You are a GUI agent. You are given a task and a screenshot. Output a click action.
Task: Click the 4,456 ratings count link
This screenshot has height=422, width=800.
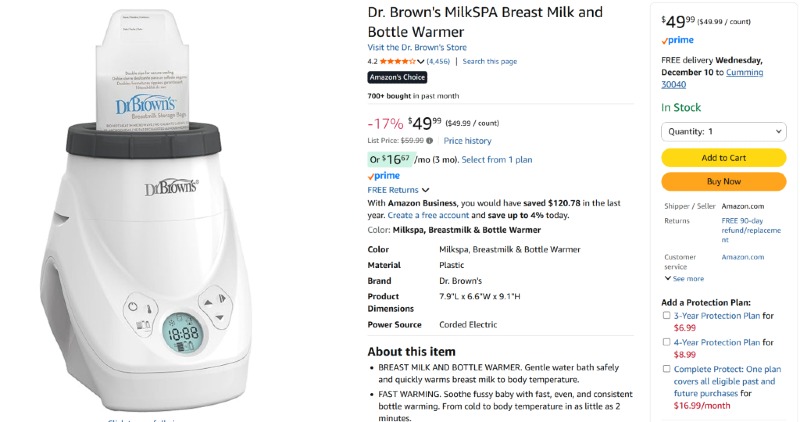(438, 61)
